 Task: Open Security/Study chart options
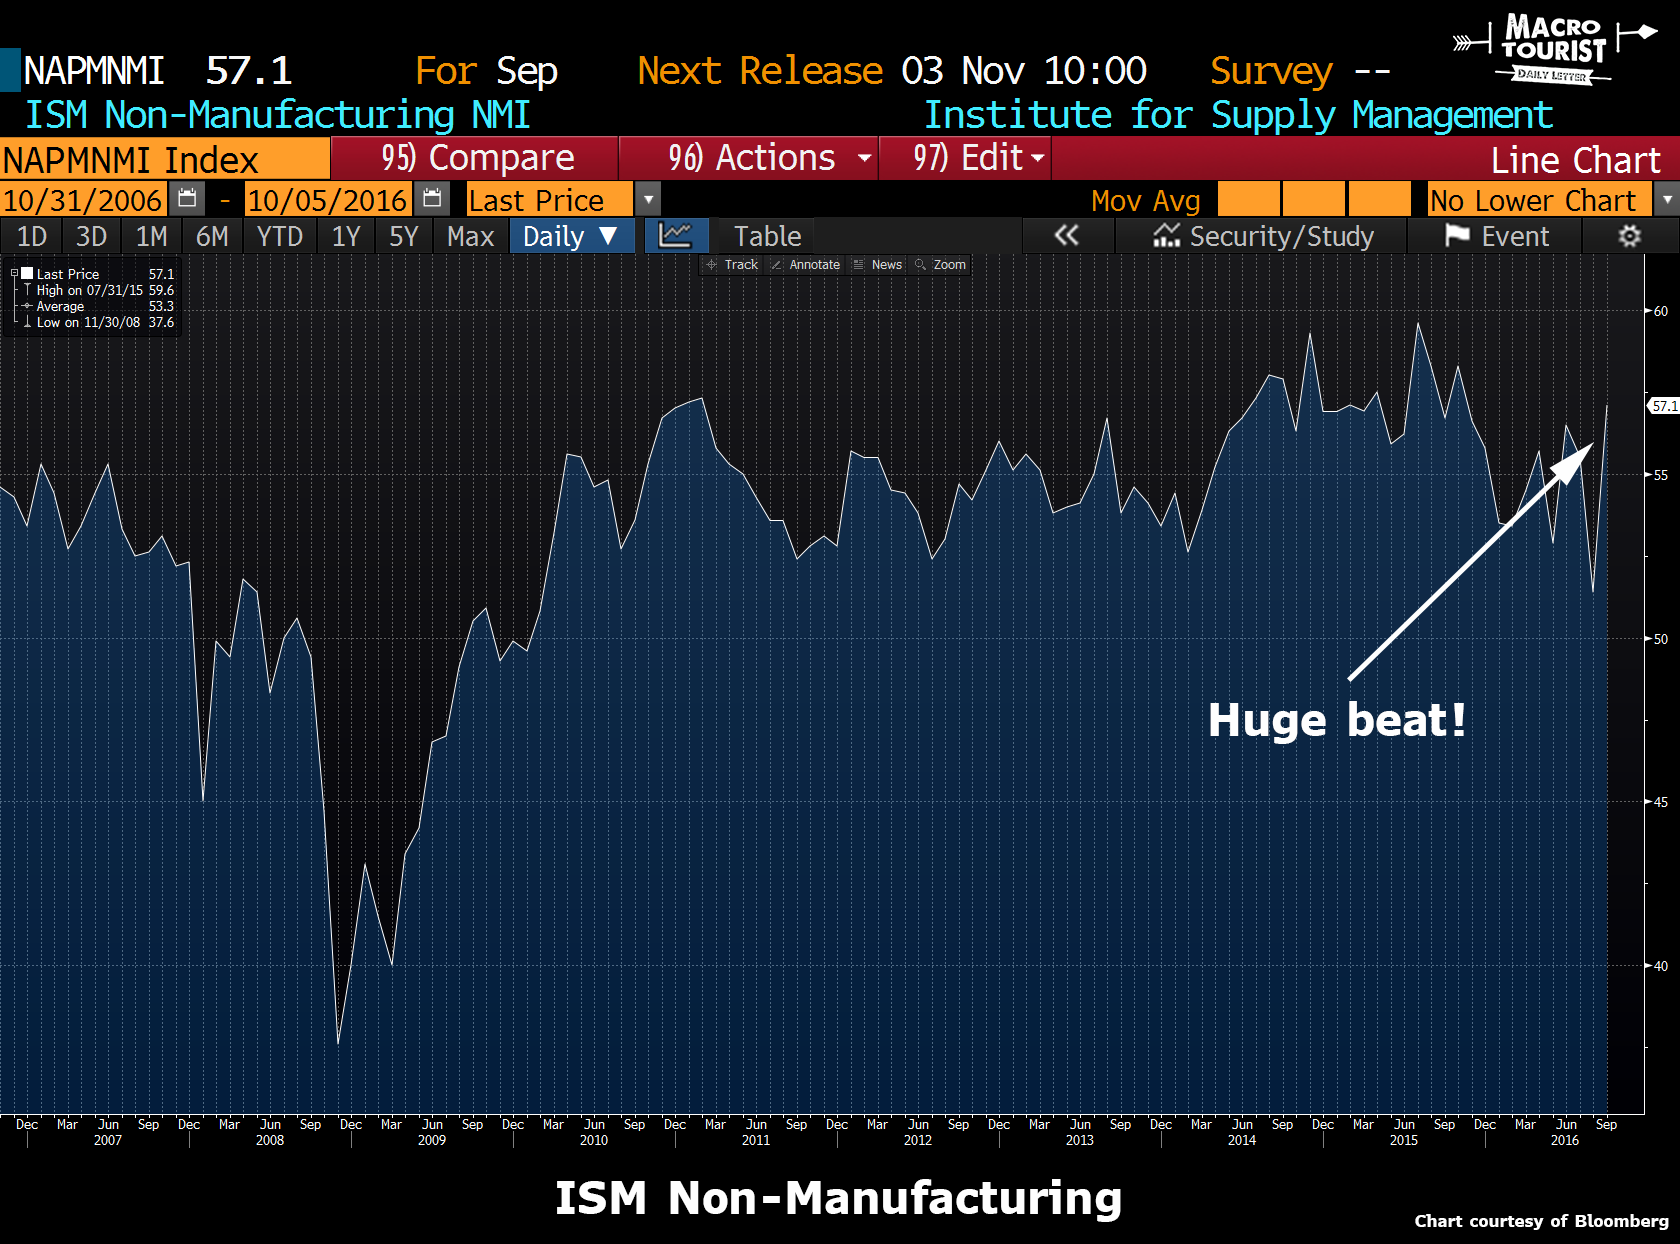click(1262, 236)
